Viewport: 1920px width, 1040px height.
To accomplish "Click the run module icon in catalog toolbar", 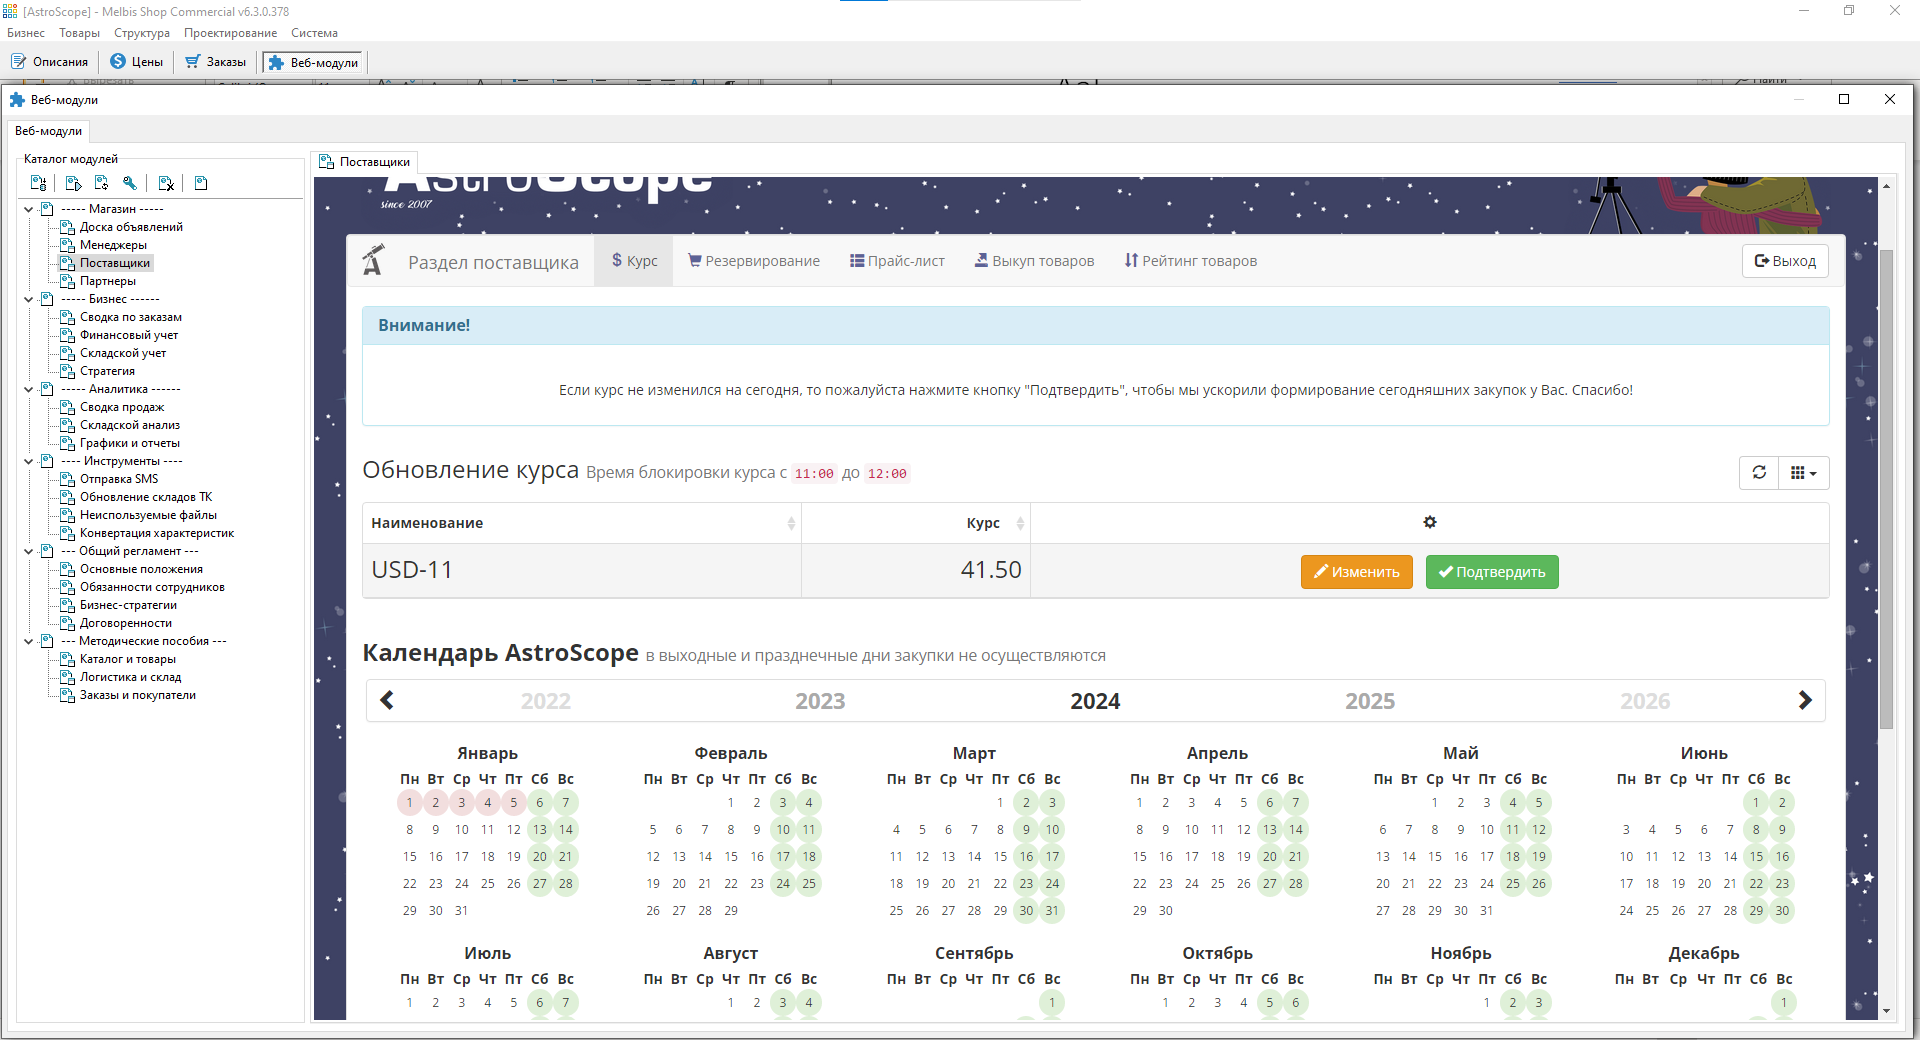I will pos(73,183).
